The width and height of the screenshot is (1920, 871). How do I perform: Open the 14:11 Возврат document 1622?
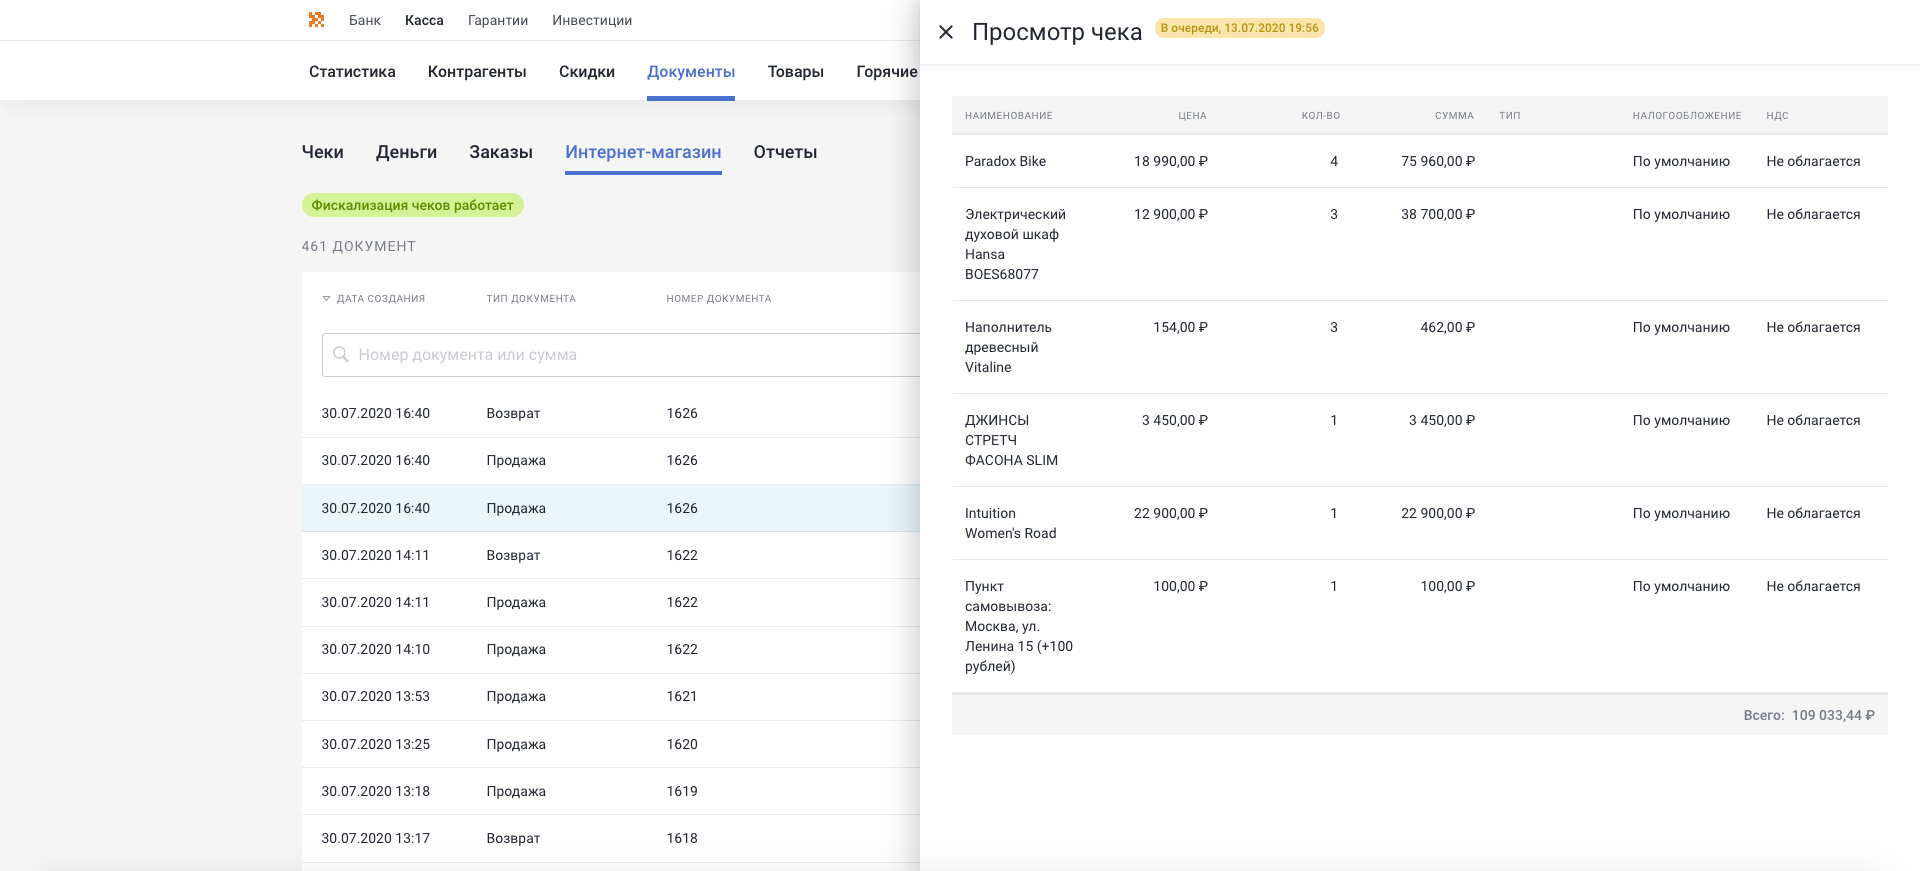pyautogui.click(x=611, y=556)
